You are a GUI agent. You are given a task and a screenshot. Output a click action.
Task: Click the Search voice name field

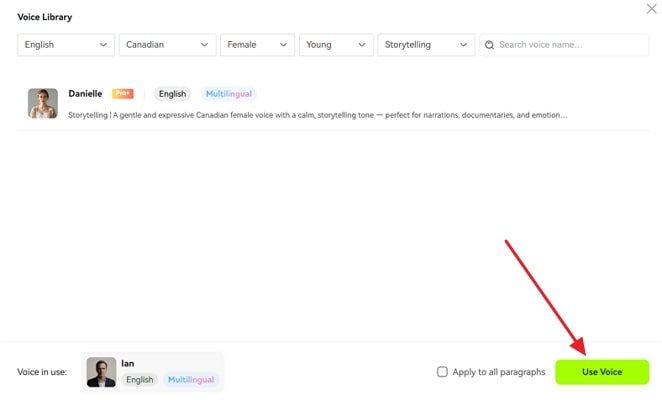(564, 45)
